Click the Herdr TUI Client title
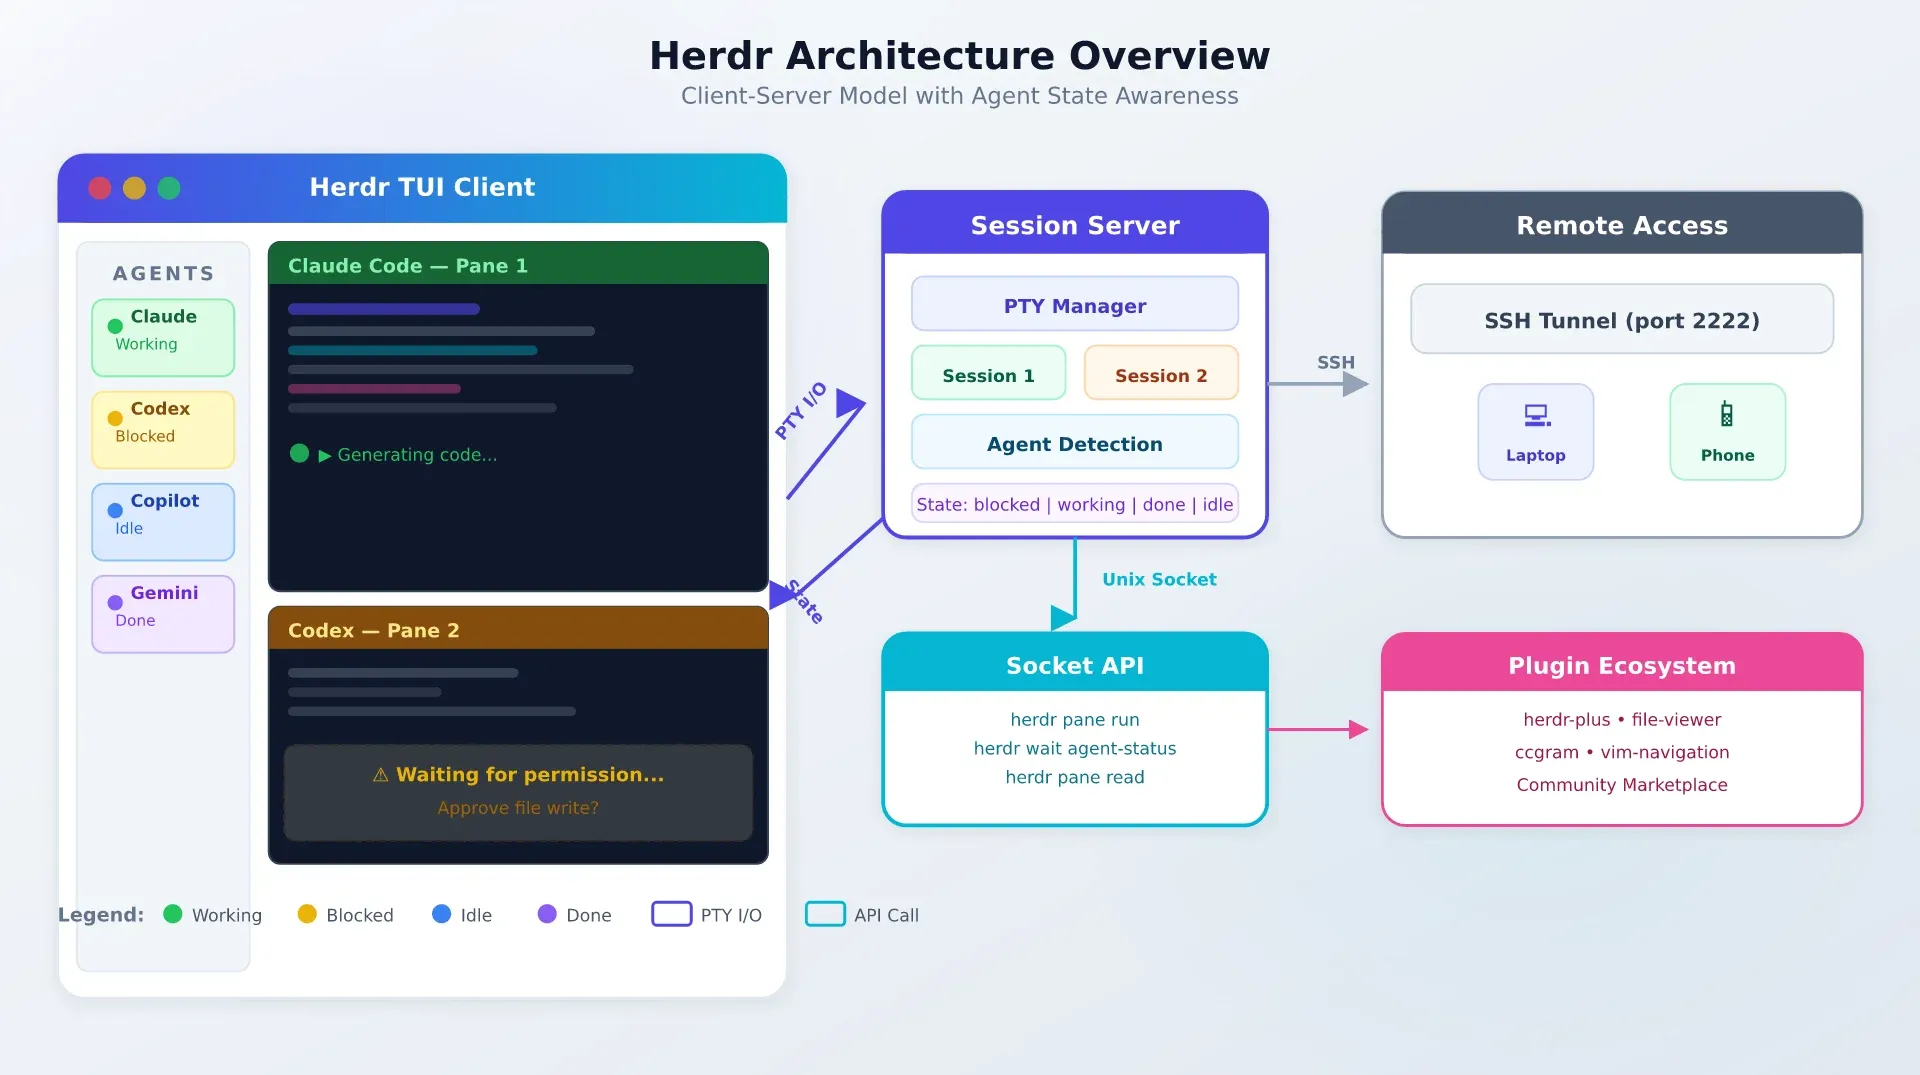This screenshot has height=1075, width=1920. pos(422,187)
